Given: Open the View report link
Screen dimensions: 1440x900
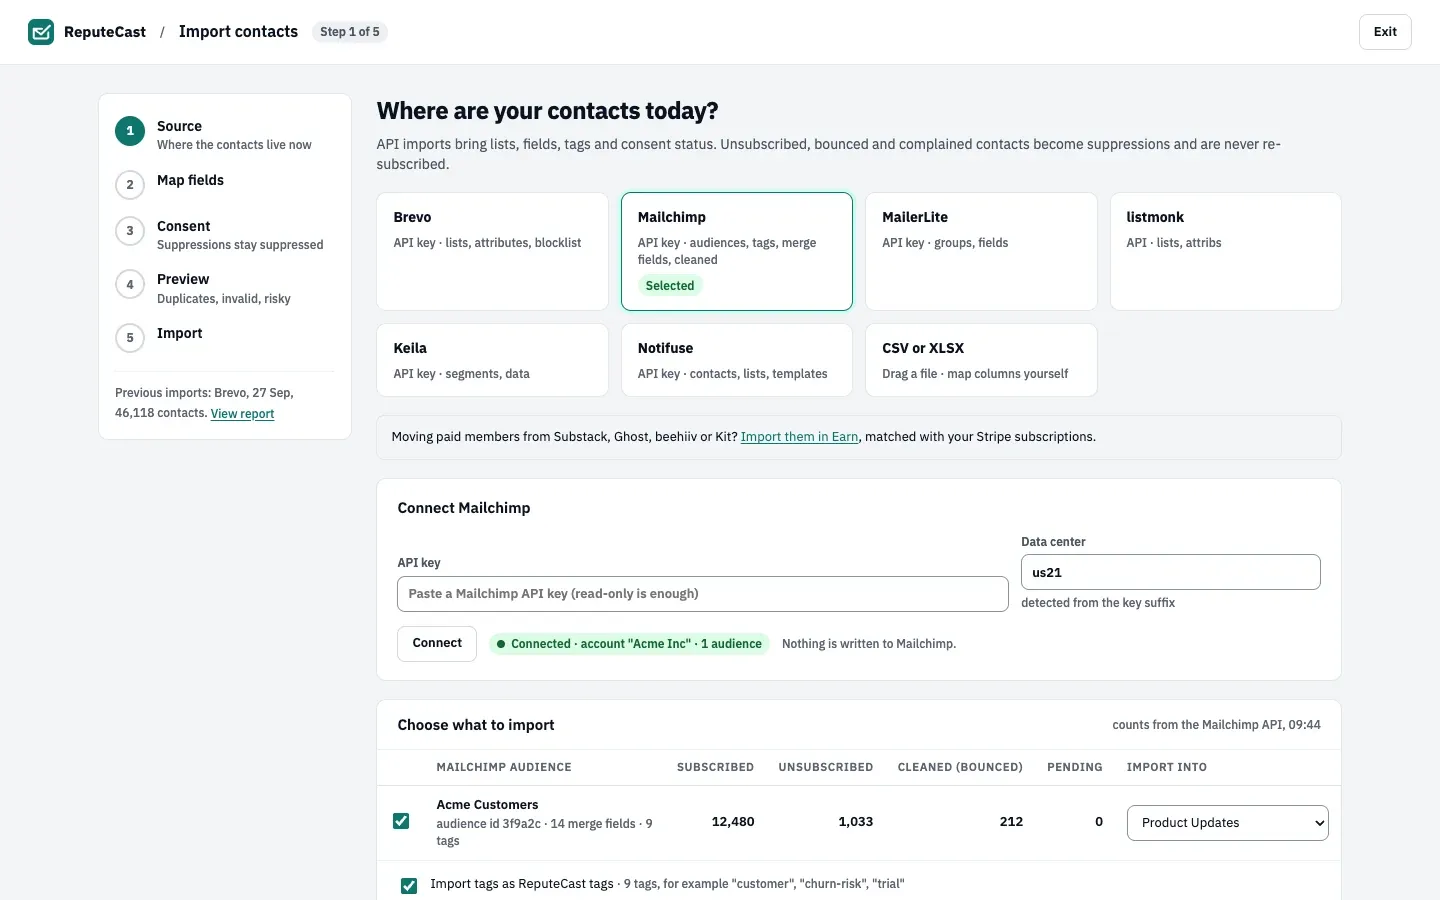Looking at the screenshot, I should click(242, 413).
